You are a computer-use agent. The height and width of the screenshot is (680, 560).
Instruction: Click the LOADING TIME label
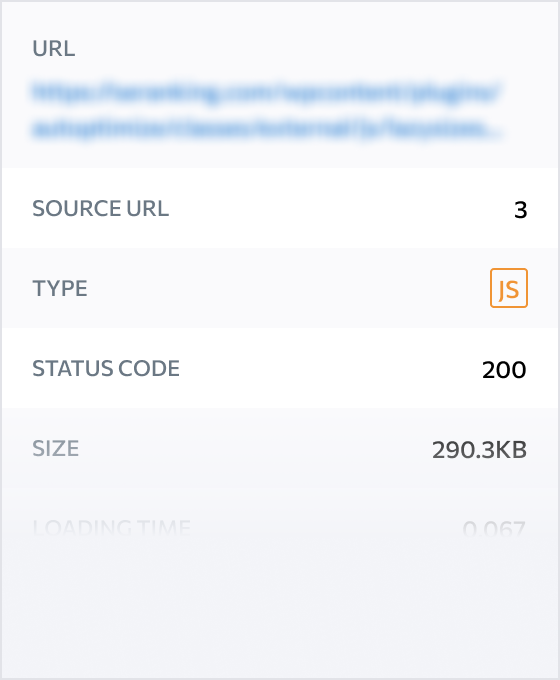click(111, 528)
